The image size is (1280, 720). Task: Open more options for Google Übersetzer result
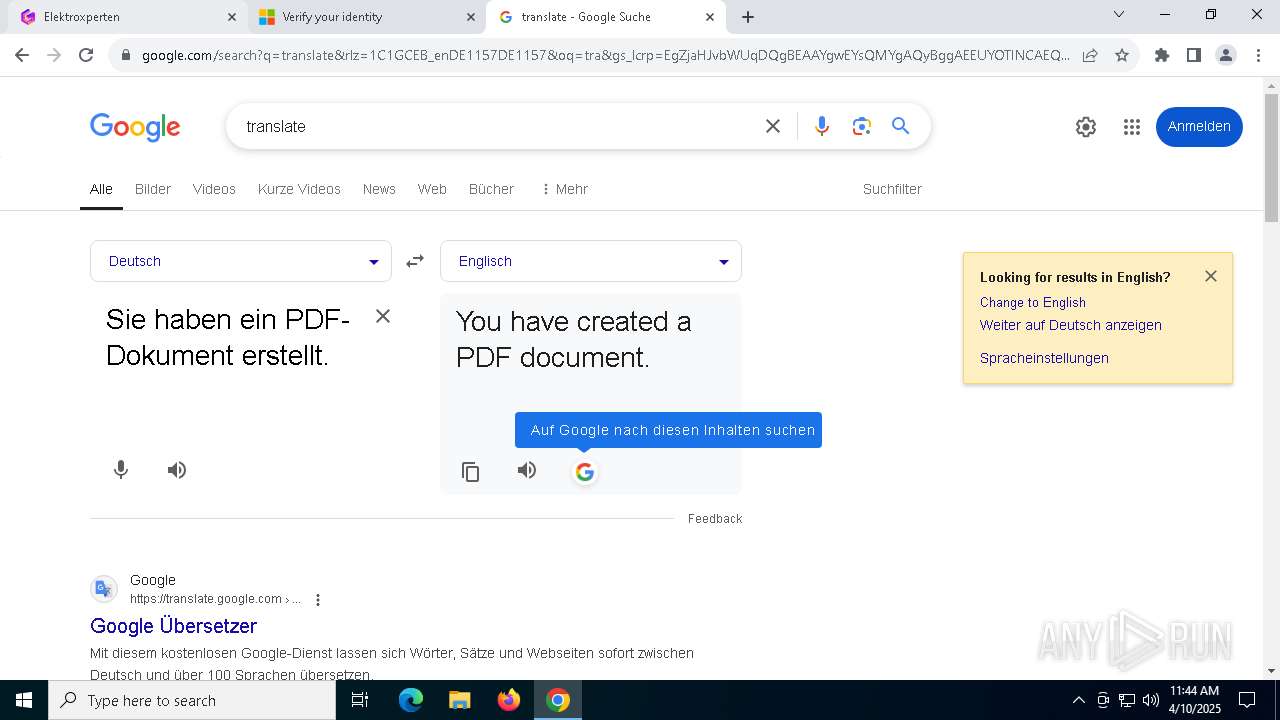(318, 600)
